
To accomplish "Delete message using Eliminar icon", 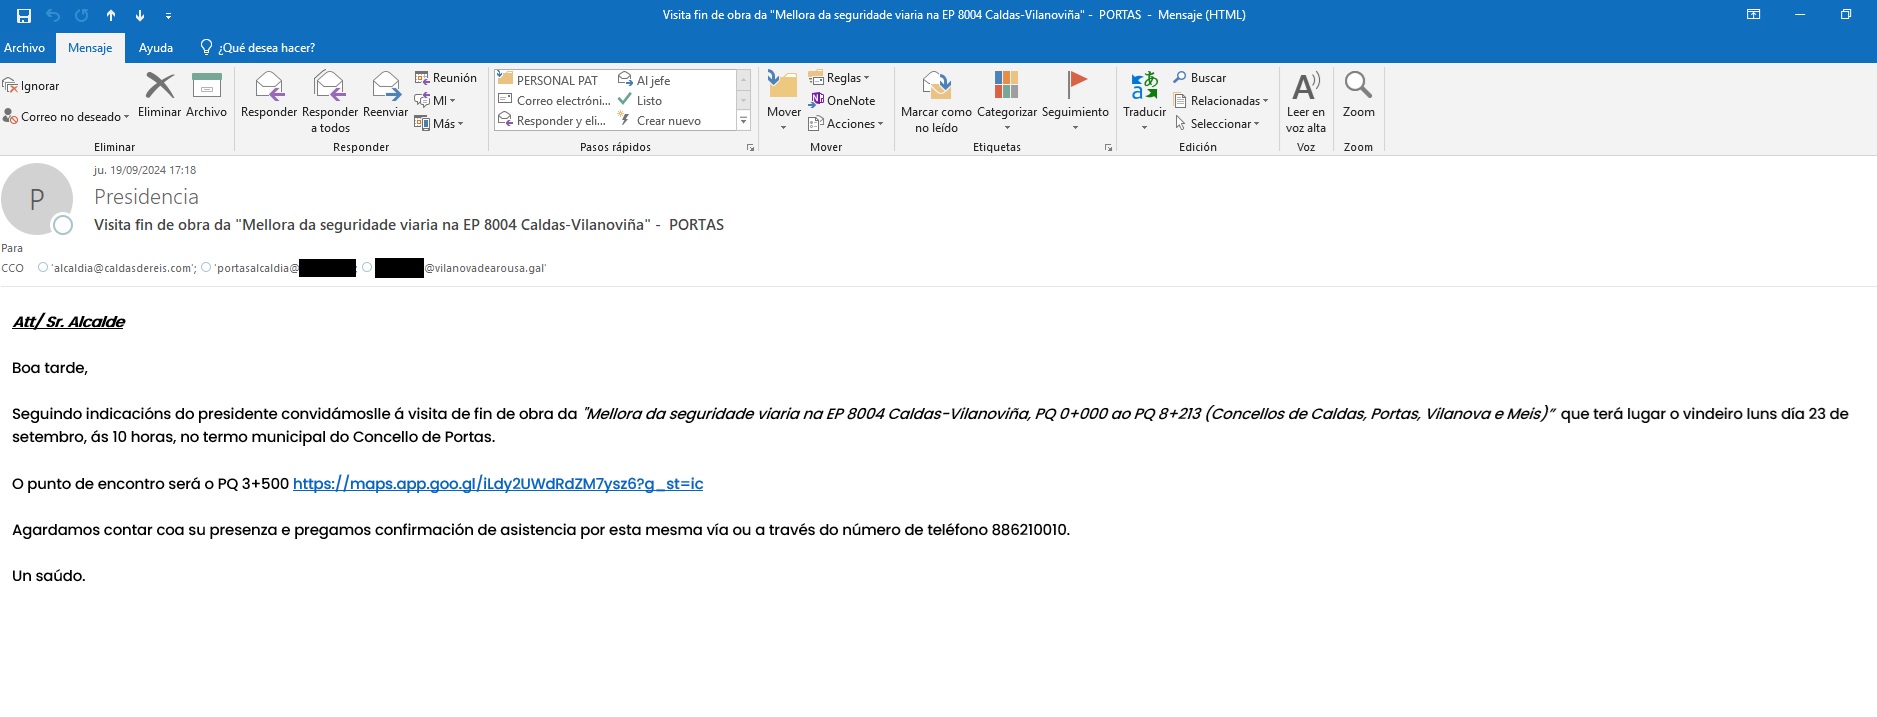I will point(159,87).
